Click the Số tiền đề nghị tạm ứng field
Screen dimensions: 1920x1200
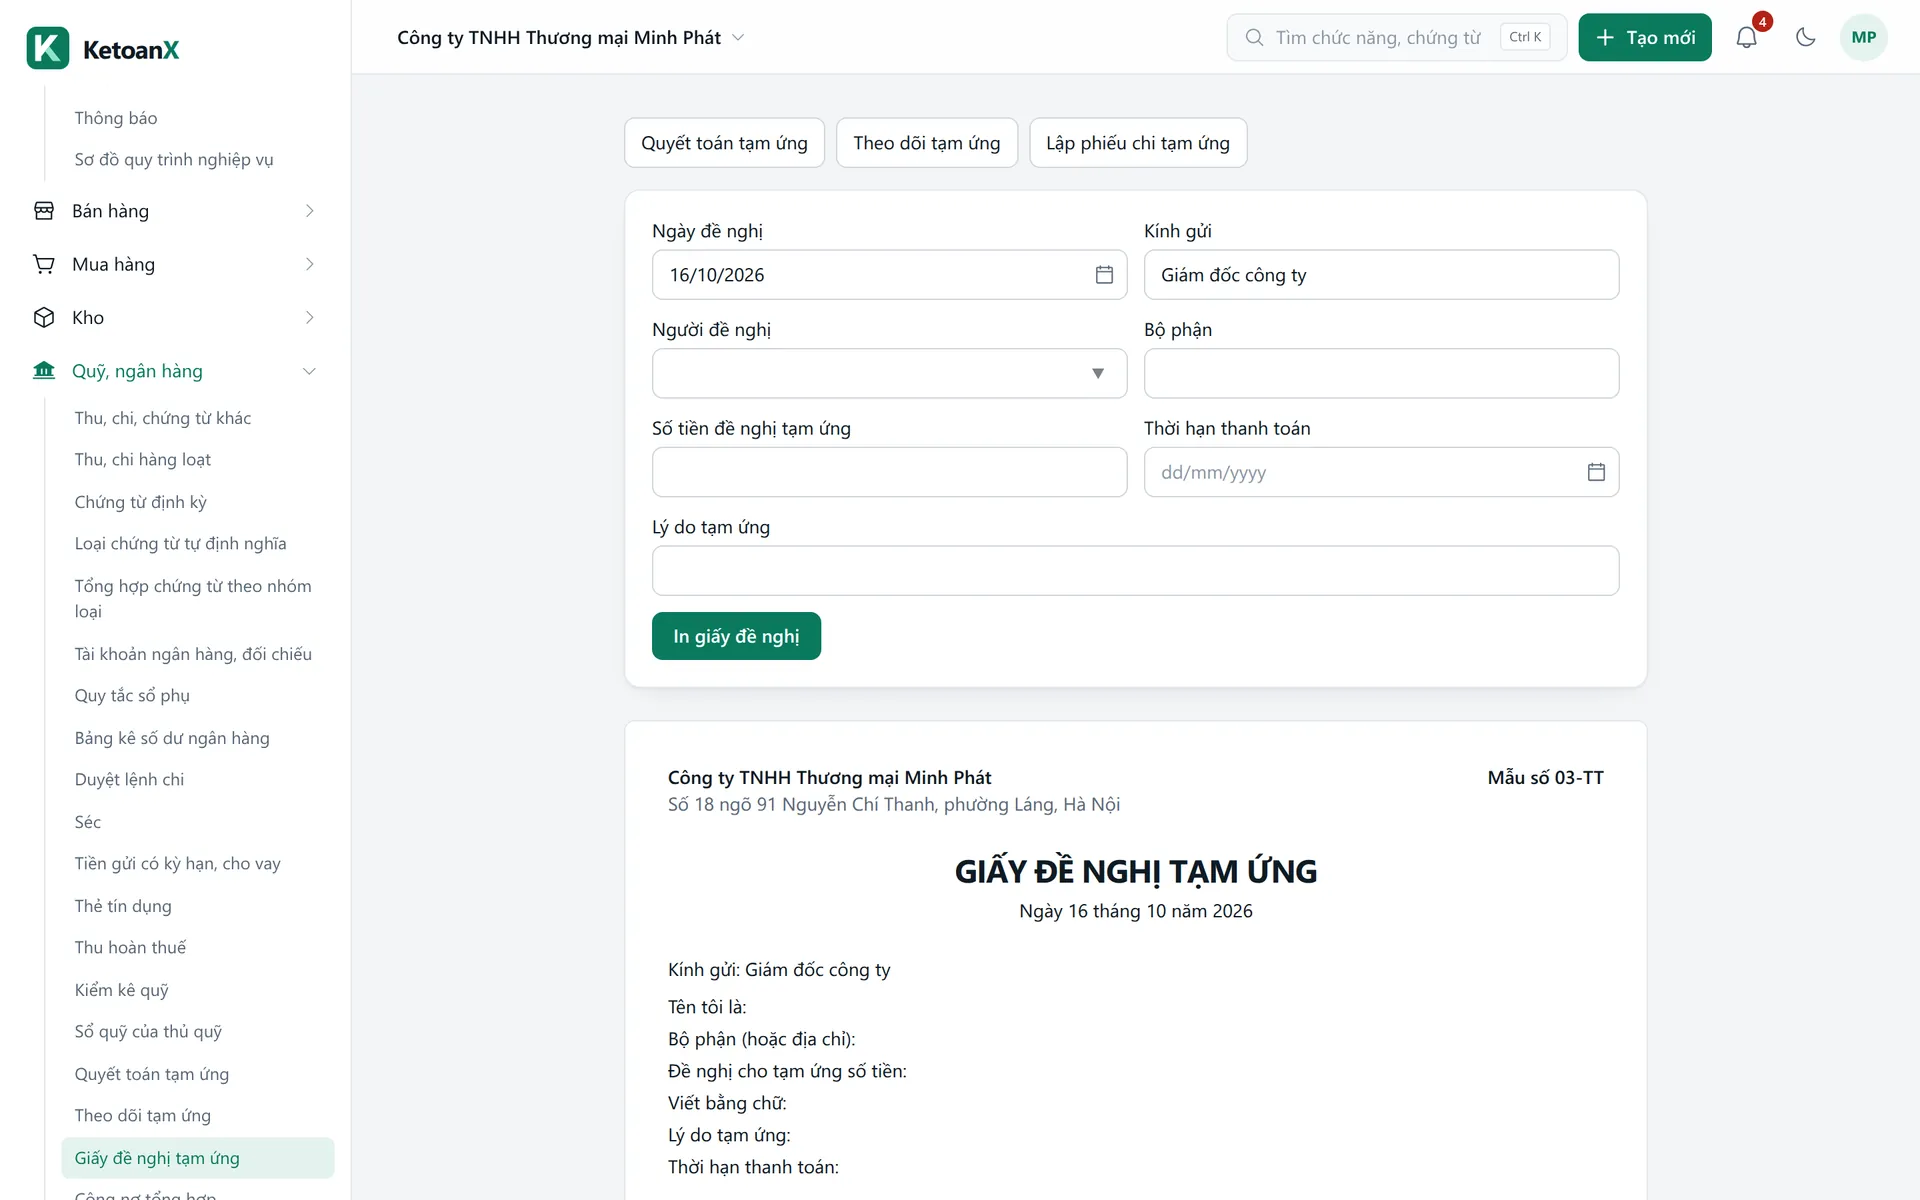tap(889, 472)
